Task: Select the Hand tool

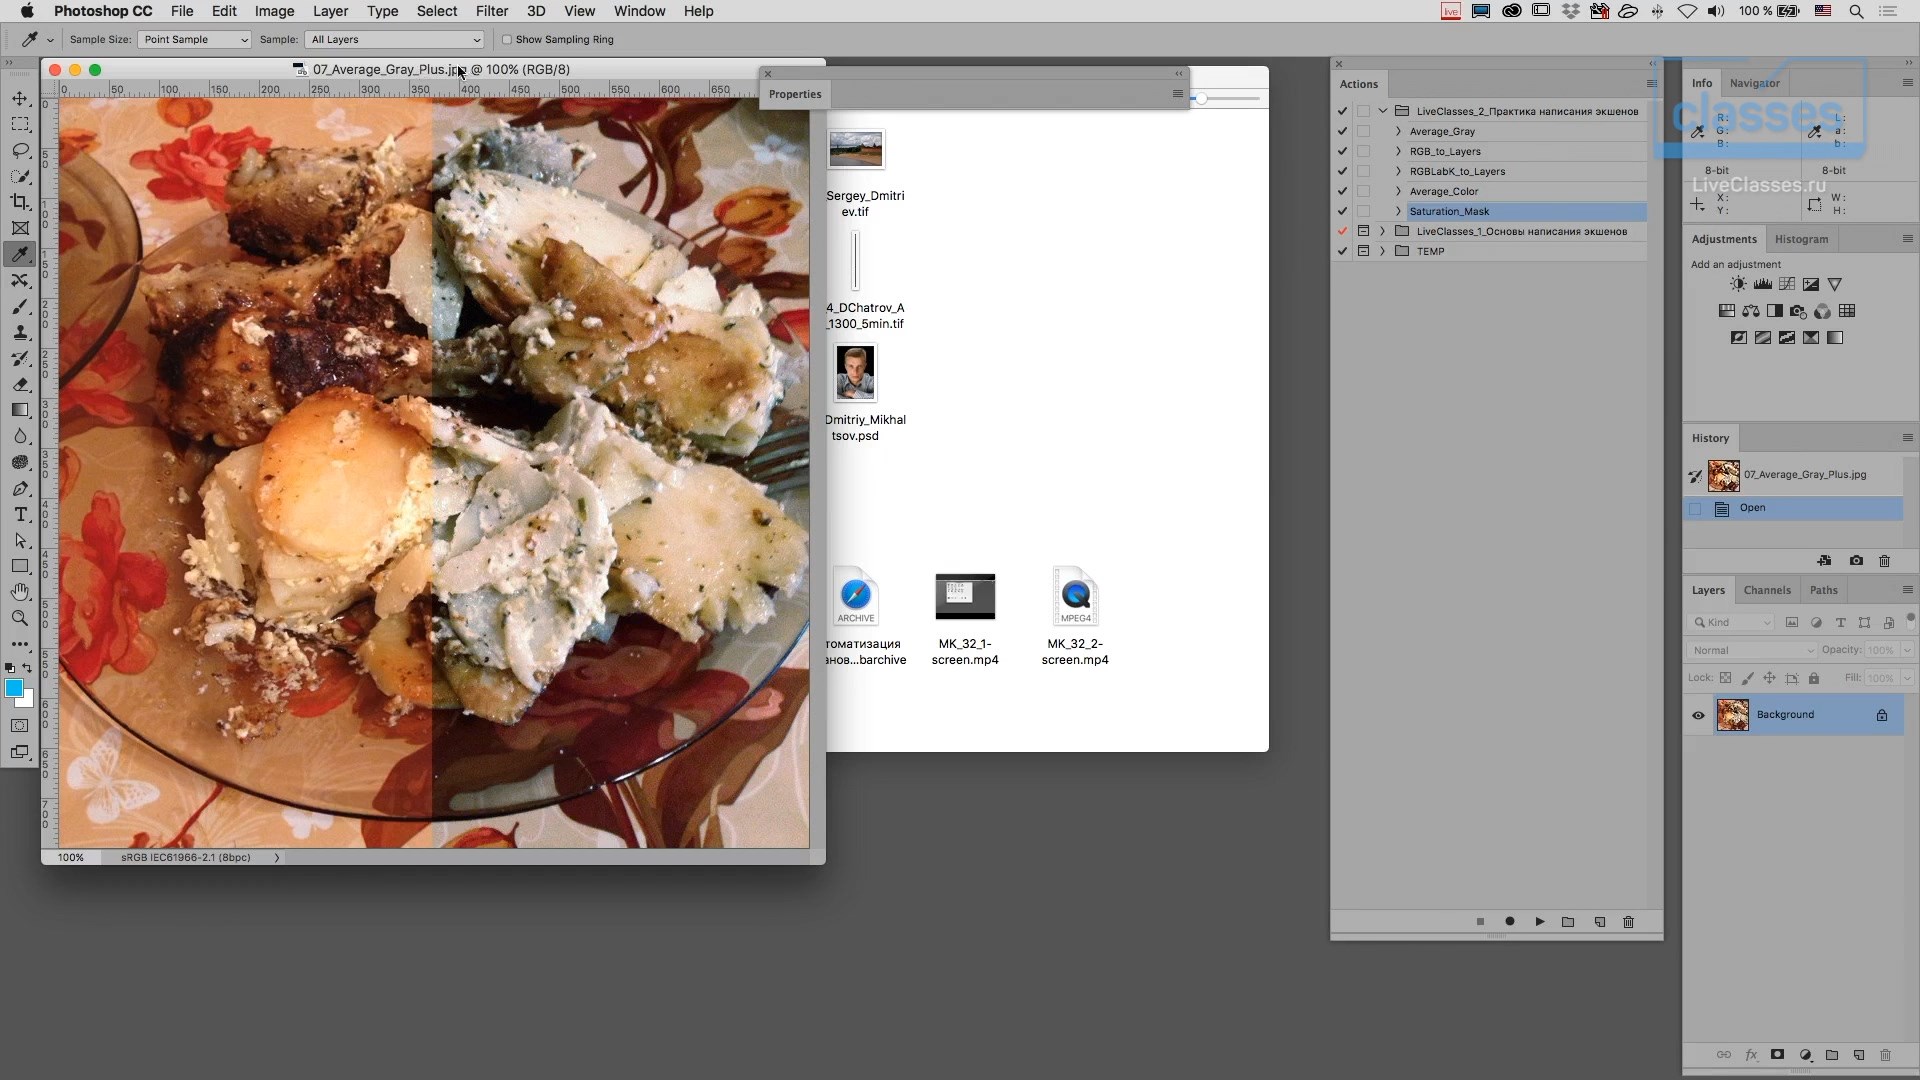Action: pyautogui.click(x=20, y=592)
